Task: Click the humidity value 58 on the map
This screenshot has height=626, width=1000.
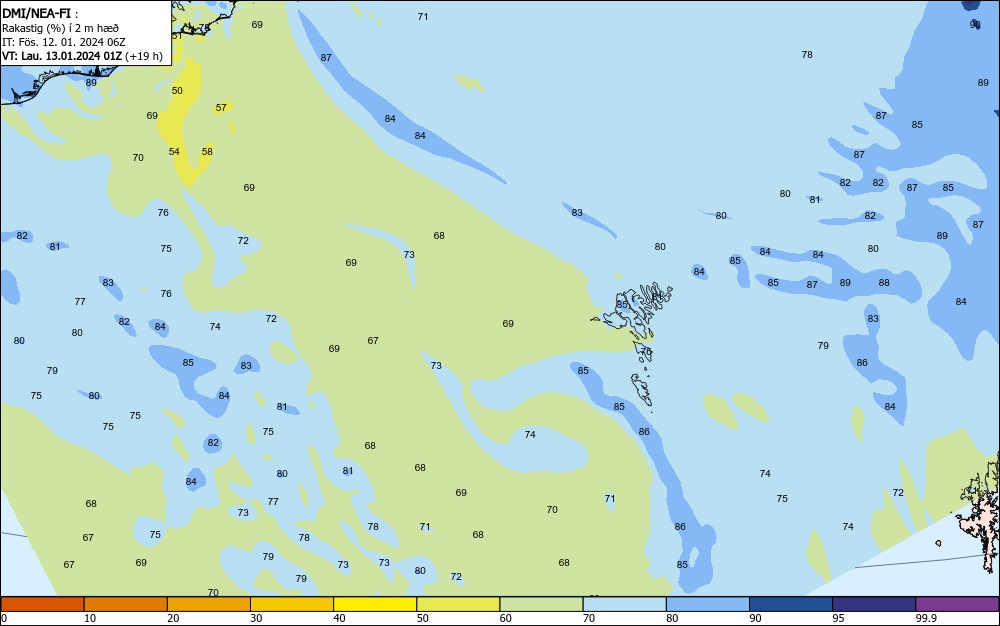Action: (x=207, y=152)
